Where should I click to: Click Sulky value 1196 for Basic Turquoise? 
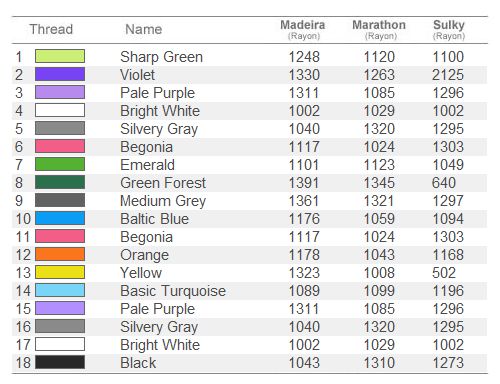click(x=448, y=291)
